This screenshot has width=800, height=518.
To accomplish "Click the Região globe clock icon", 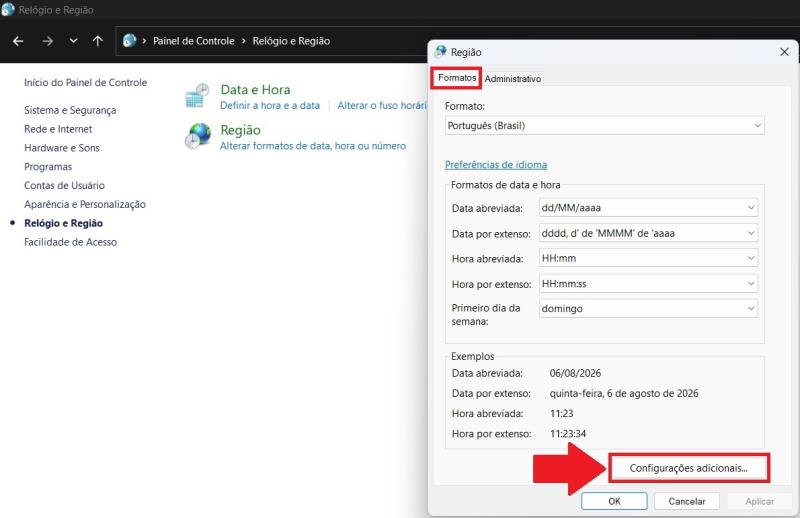I will click(x=197, y=136).
